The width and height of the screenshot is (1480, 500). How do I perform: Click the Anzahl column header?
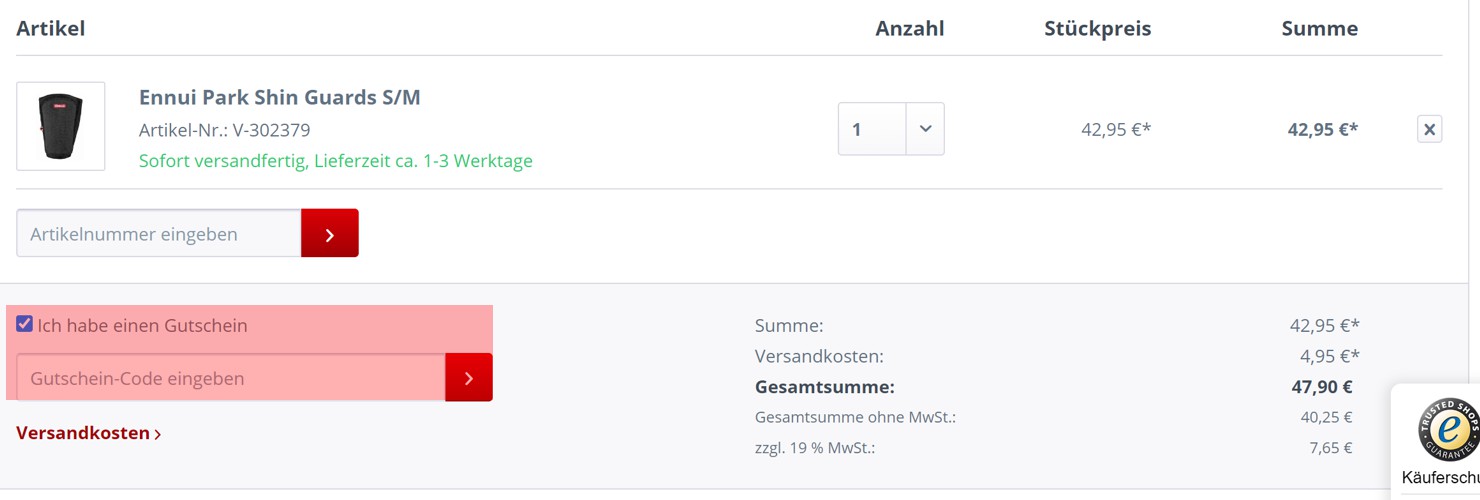[x=910, y=28]
